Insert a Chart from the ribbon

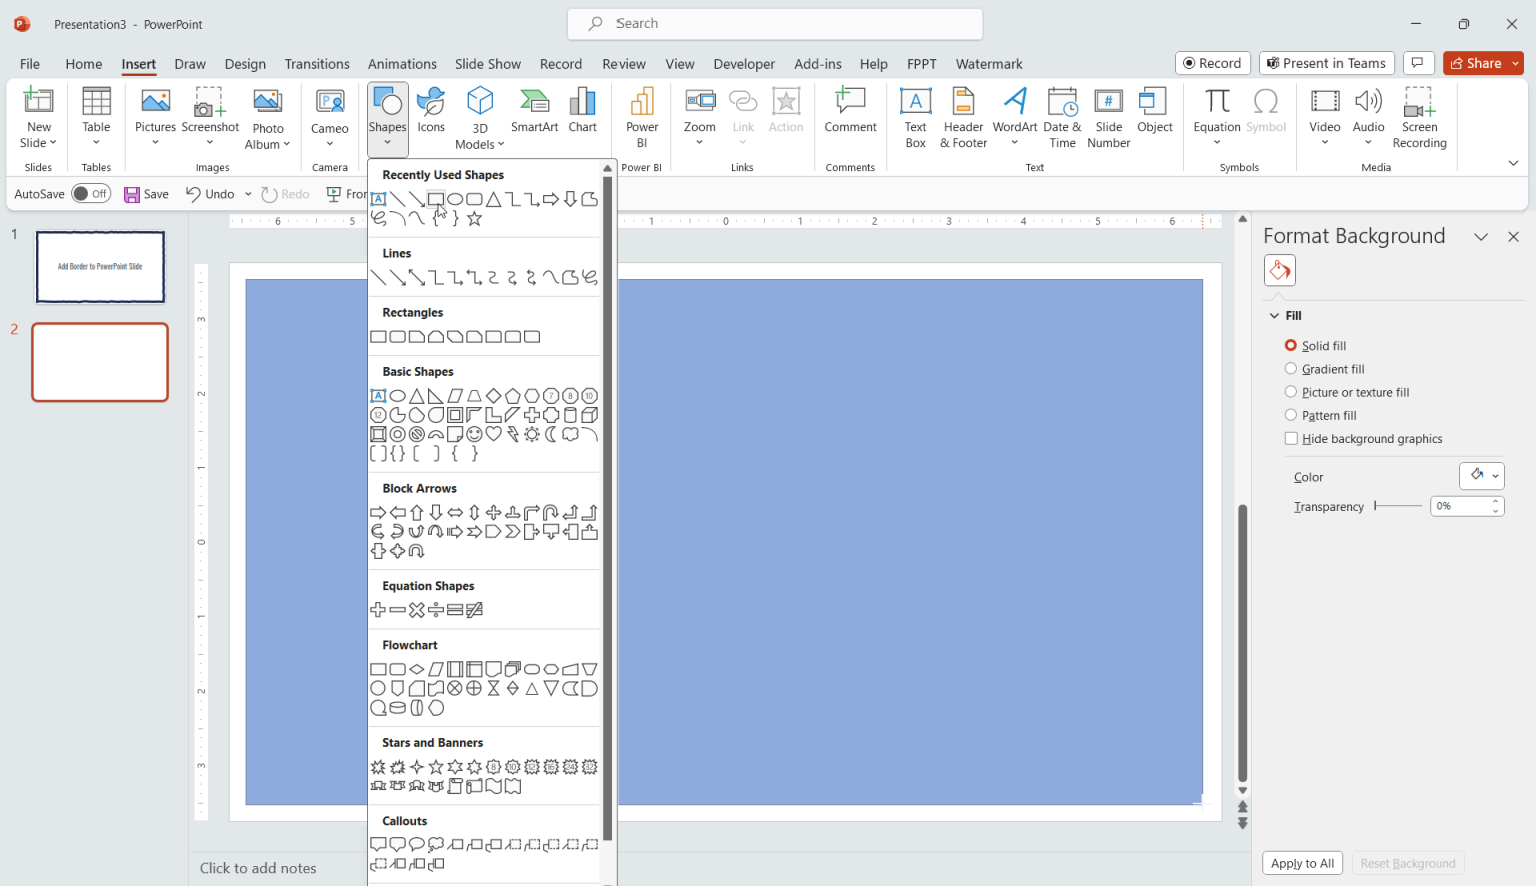click(x=582, y=110)
